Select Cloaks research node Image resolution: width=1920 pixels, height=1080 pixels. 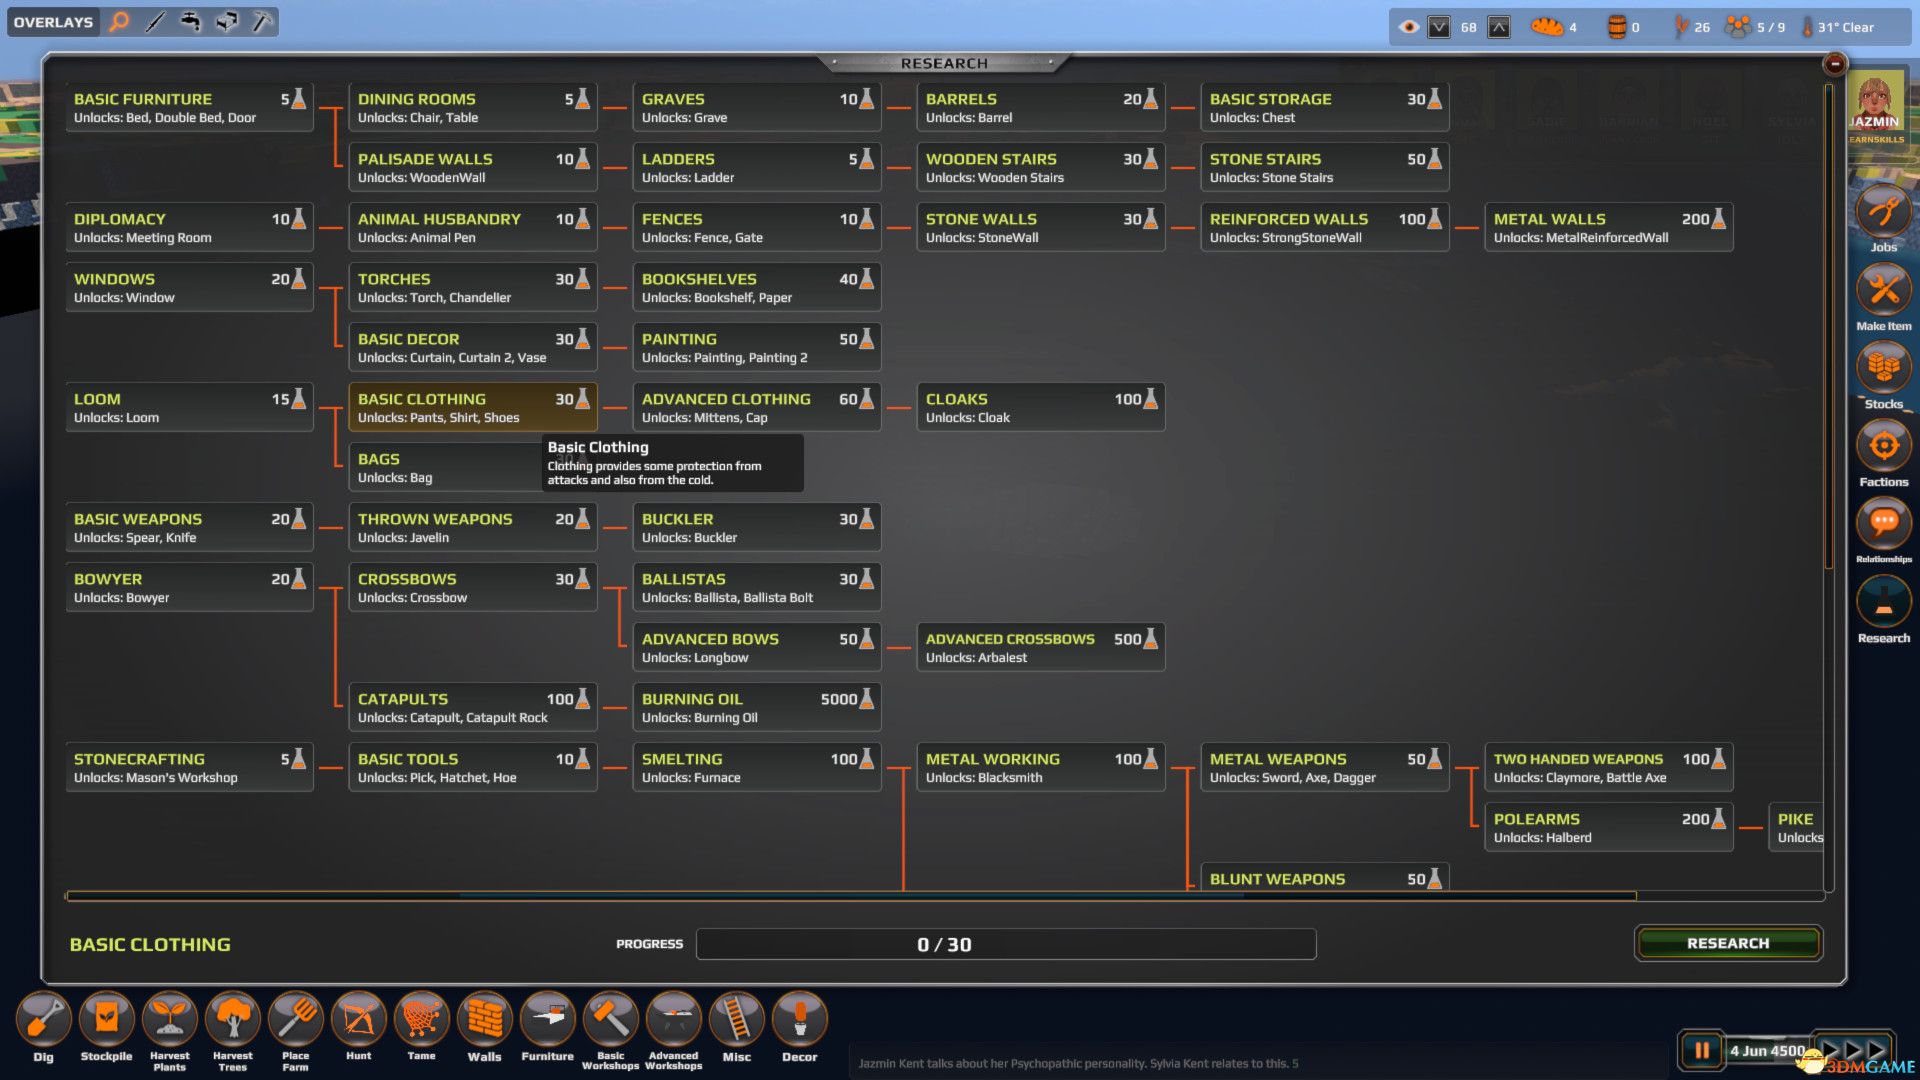coord(1041,408)
